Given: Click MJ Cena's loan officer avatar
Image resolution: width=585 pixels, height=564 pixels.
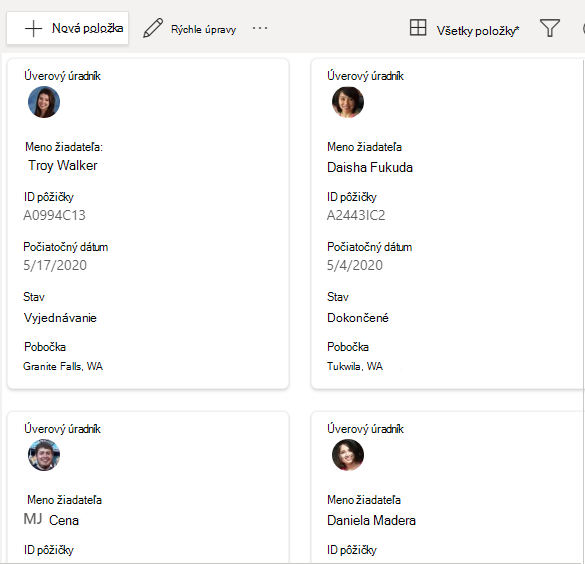Looking at the screenshot, I should (44, 455).
